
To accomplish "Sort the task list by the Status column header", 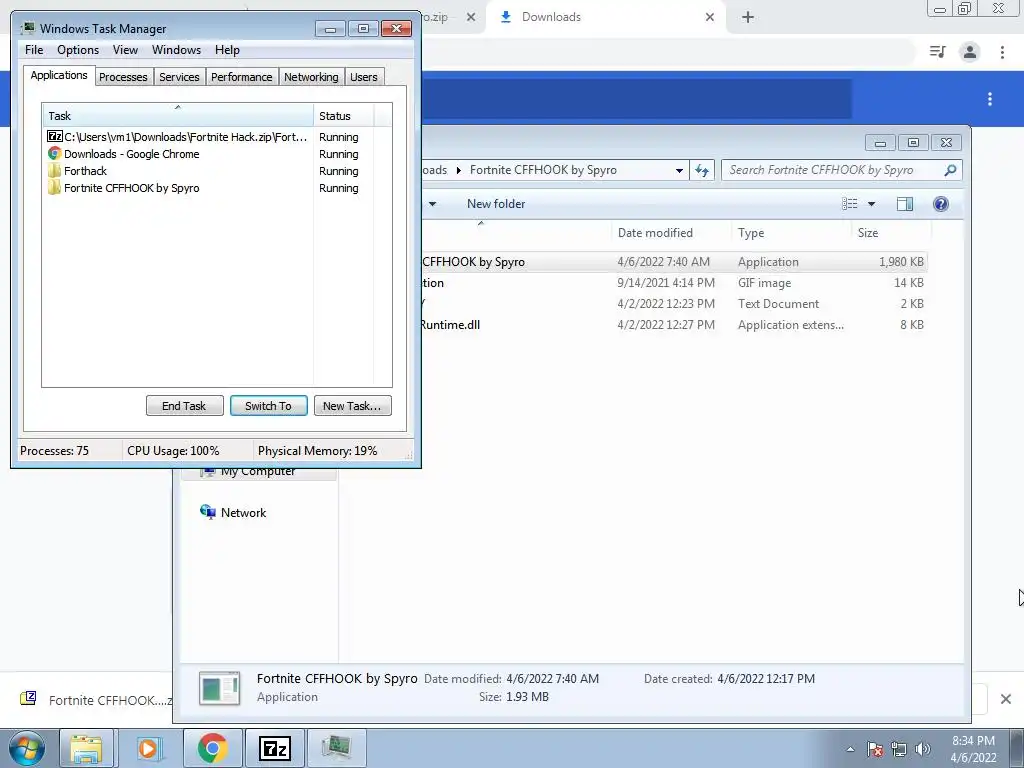I will coord(344,116).
